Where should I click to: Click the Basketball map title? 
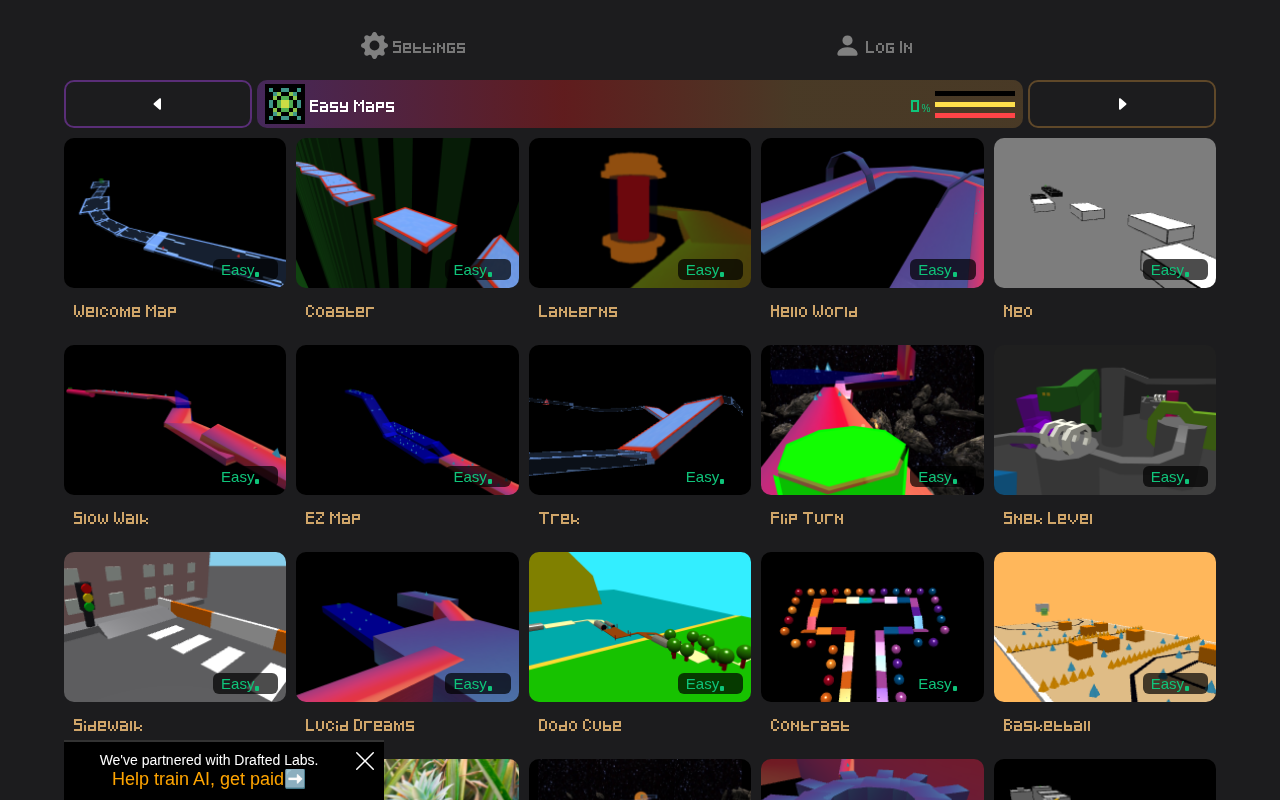[1047, 726]
